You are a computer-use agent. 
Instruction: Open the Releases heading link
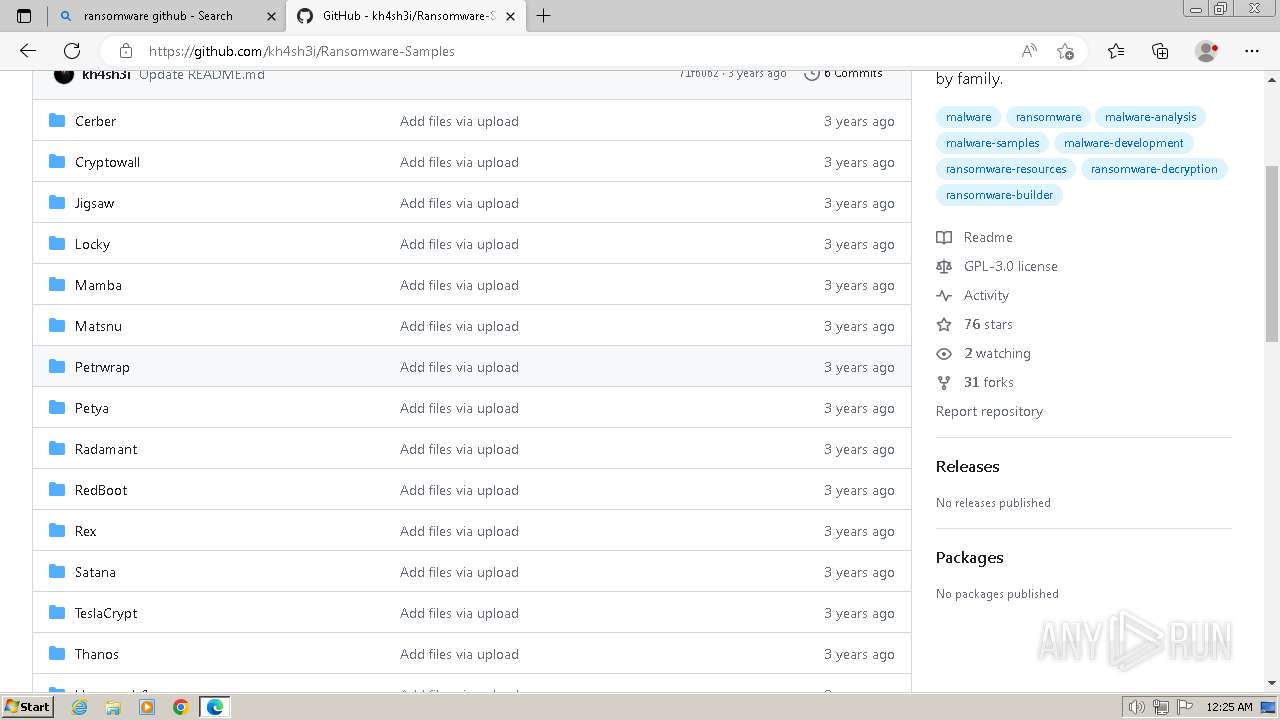coord(967,466)
